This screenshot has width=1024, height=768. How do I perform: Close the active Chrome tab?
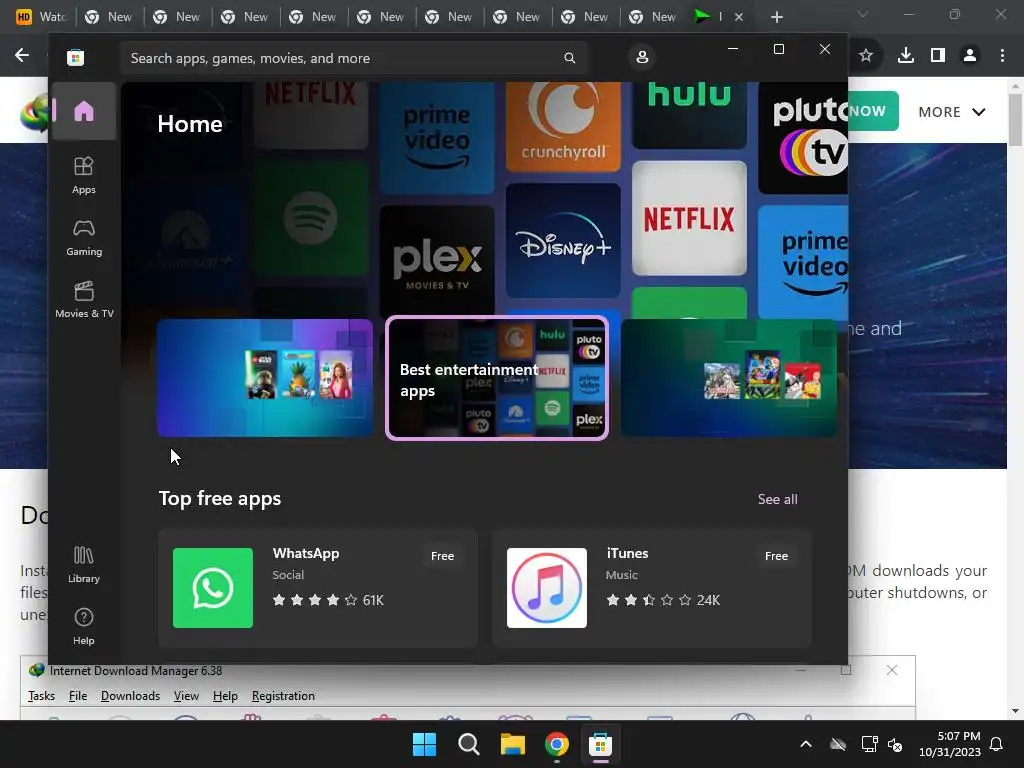pyautogui.click(x=739, y=17)
